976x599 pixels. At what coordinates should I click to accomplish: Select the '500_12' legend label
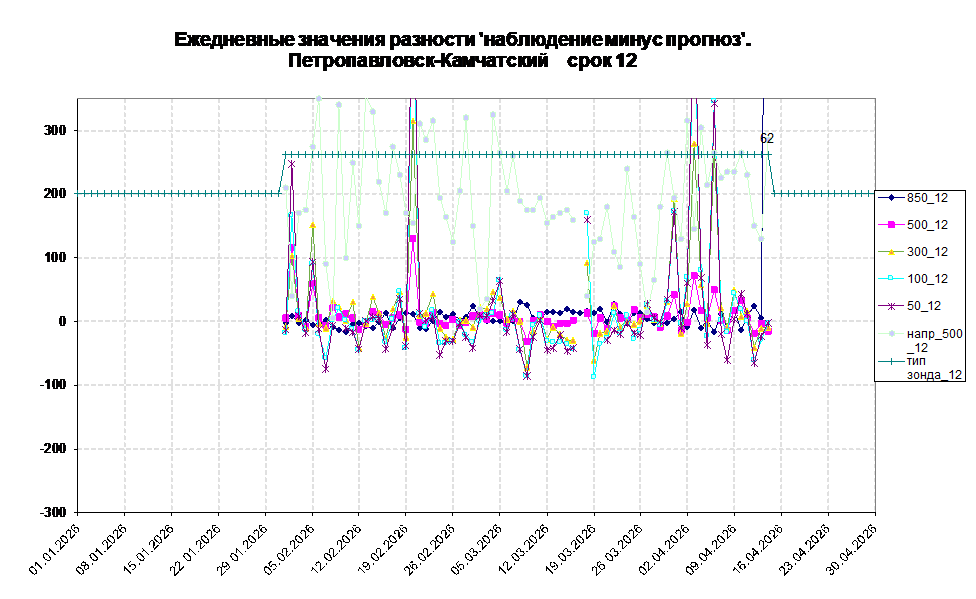(x=927, y=225)
